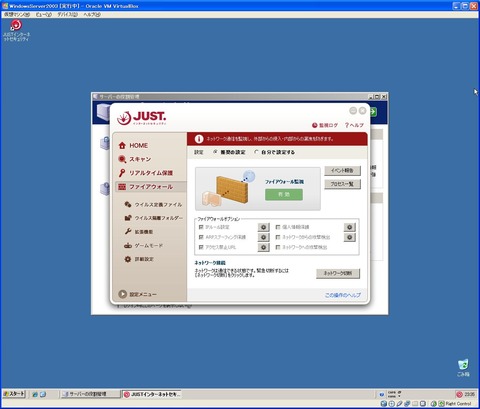Toggle the ルール設定 checkbox
Viewport: 480px width, 409px height.
(201, 227)
